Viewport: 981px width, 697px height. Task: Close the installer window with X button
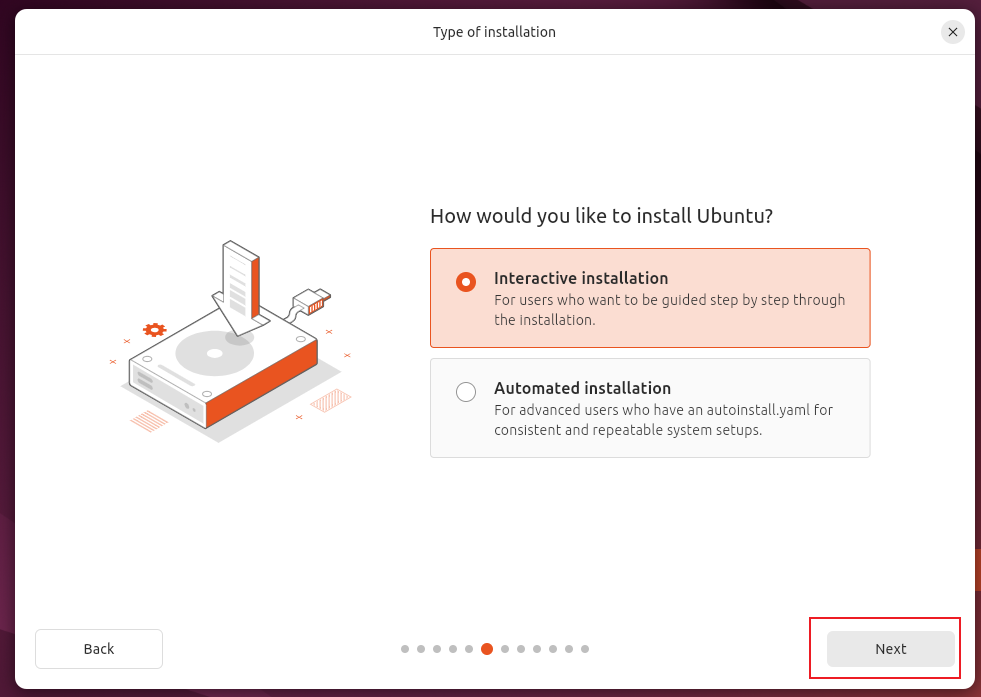[x=953, y=32]
